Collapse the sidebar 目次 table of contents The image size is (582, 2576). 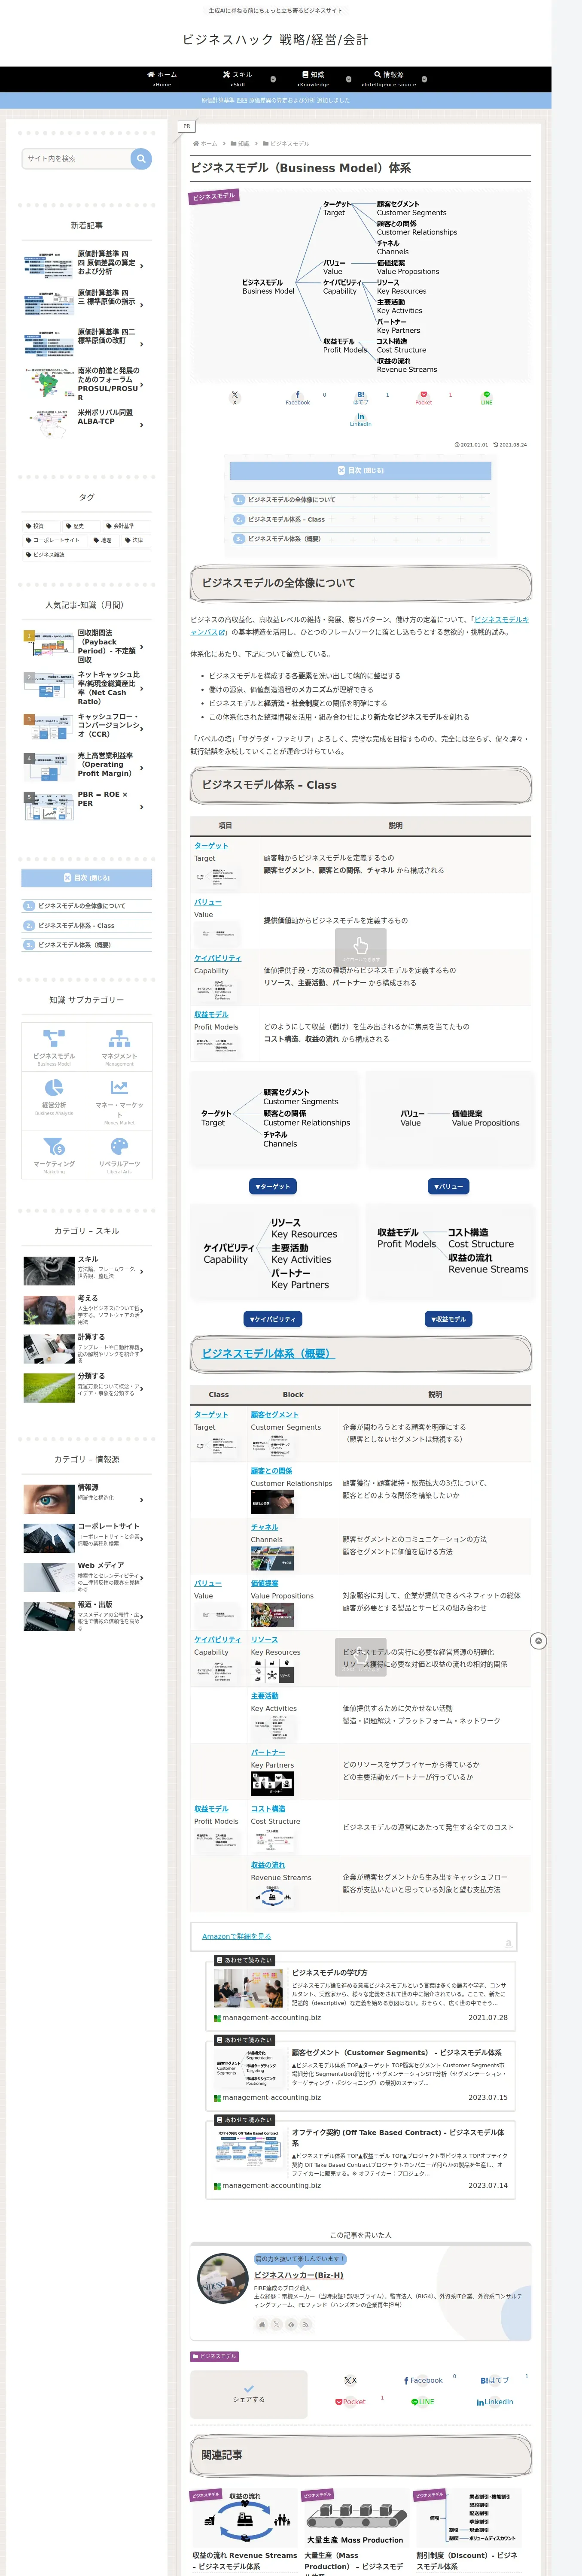coord(87,878)
